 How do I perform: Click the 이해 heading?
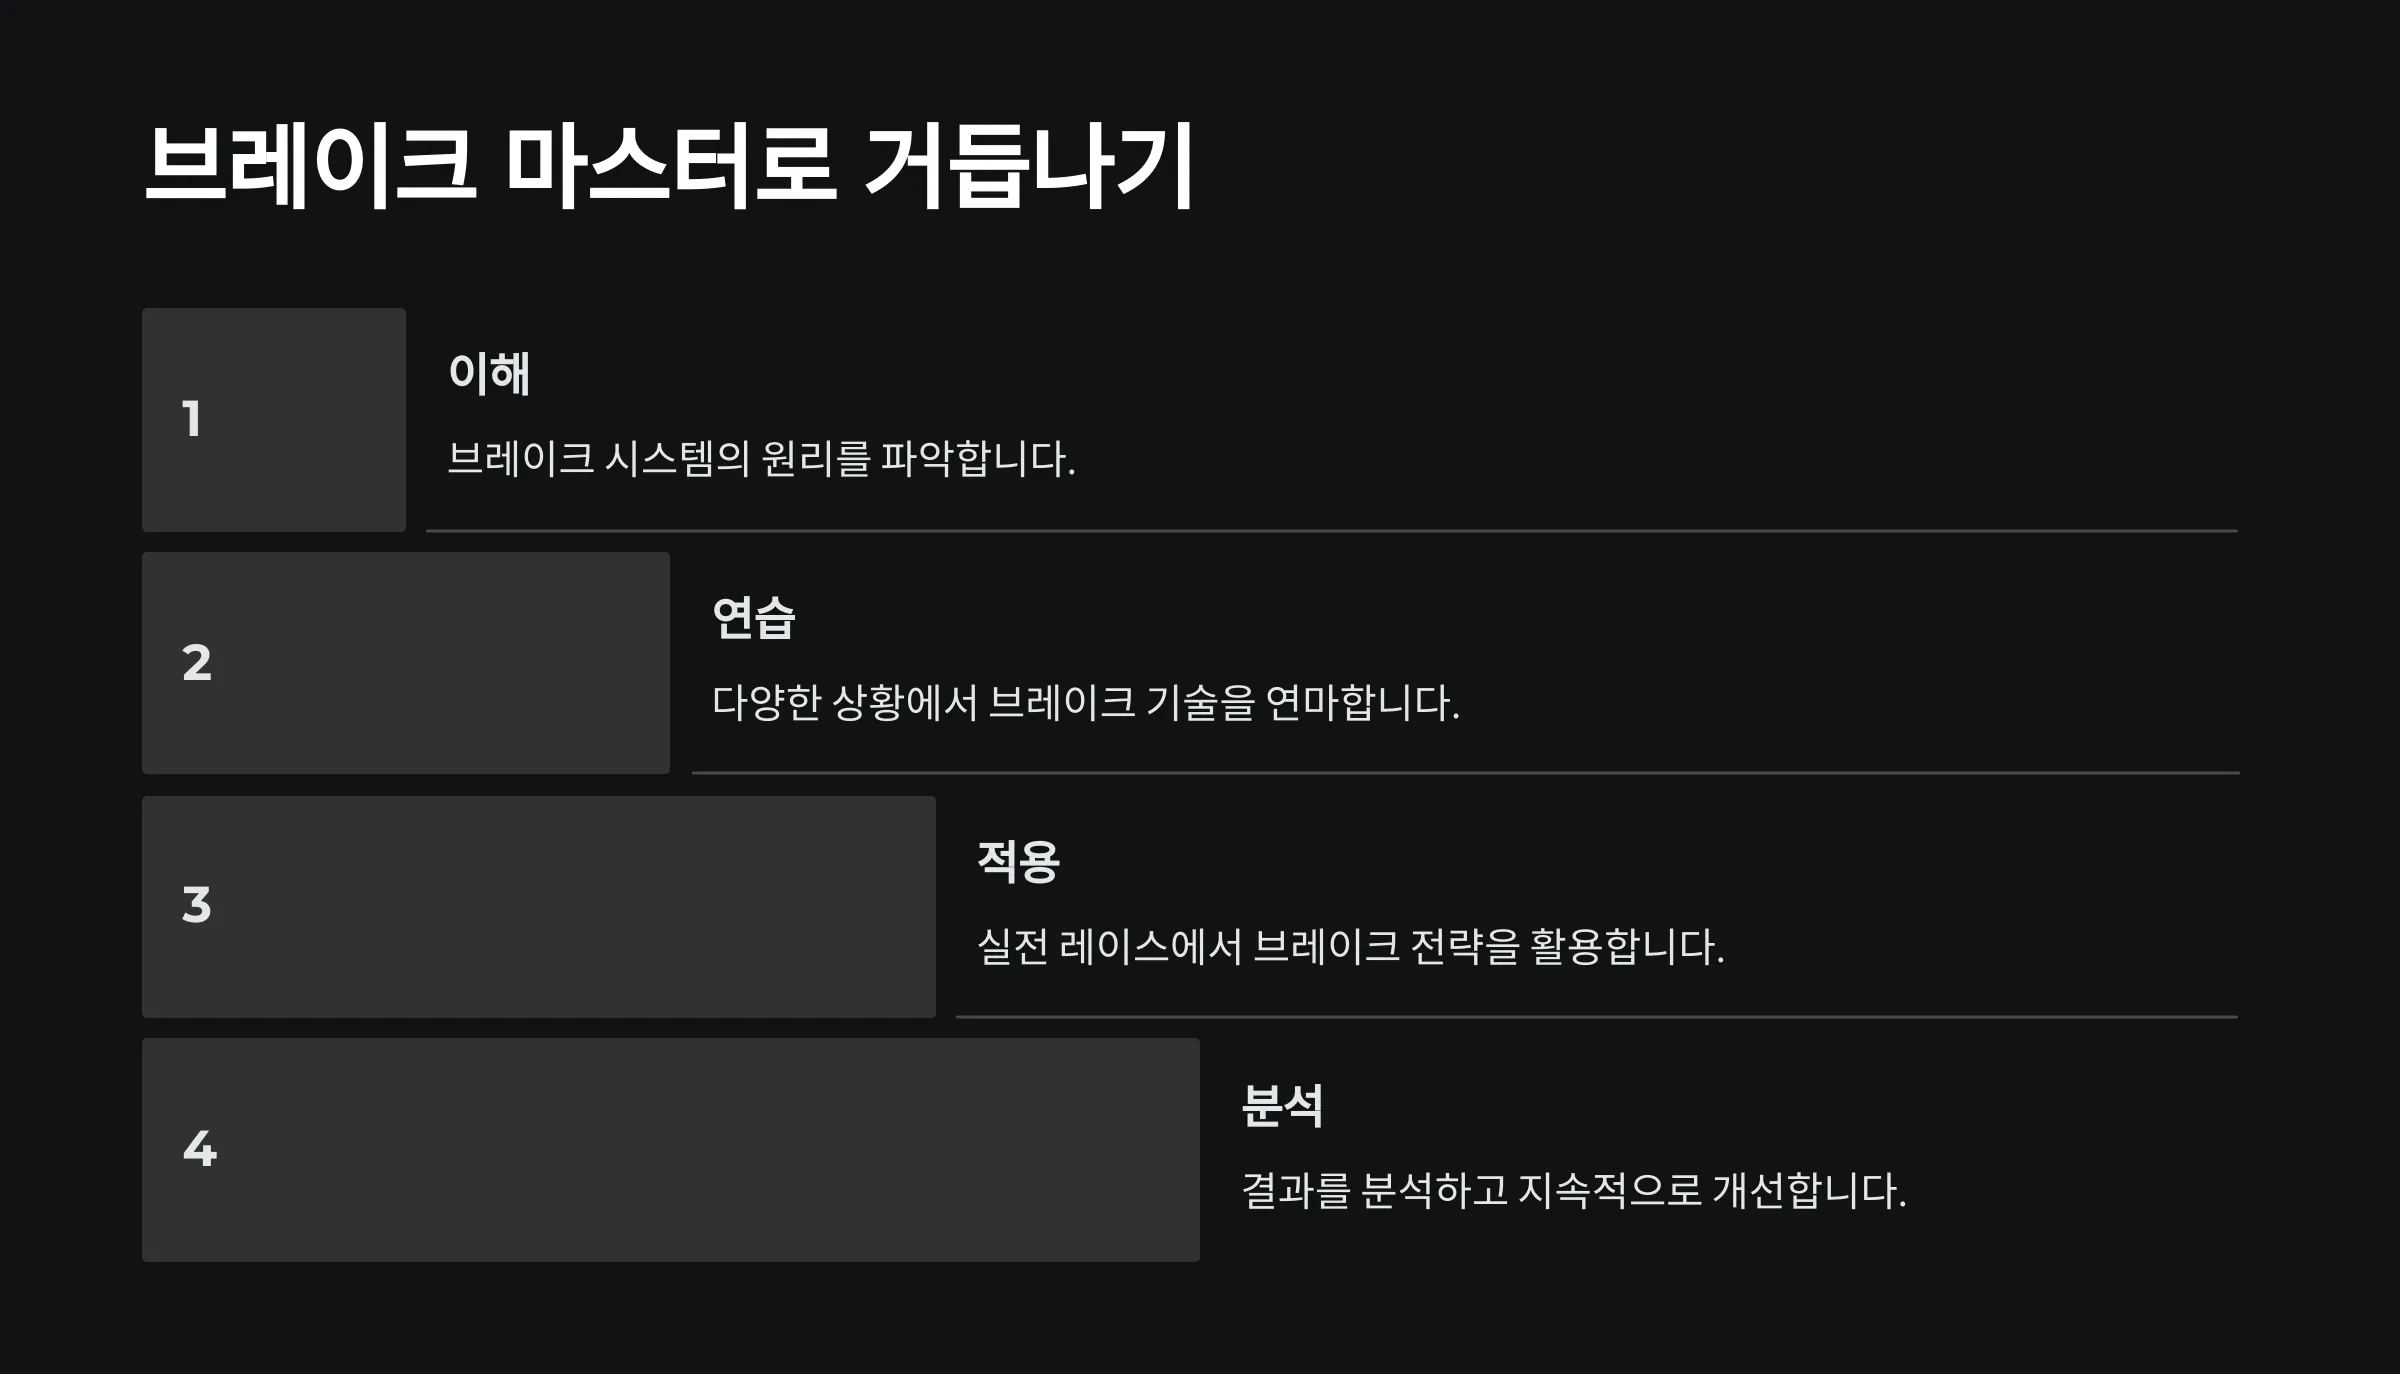tap(489, 374)
